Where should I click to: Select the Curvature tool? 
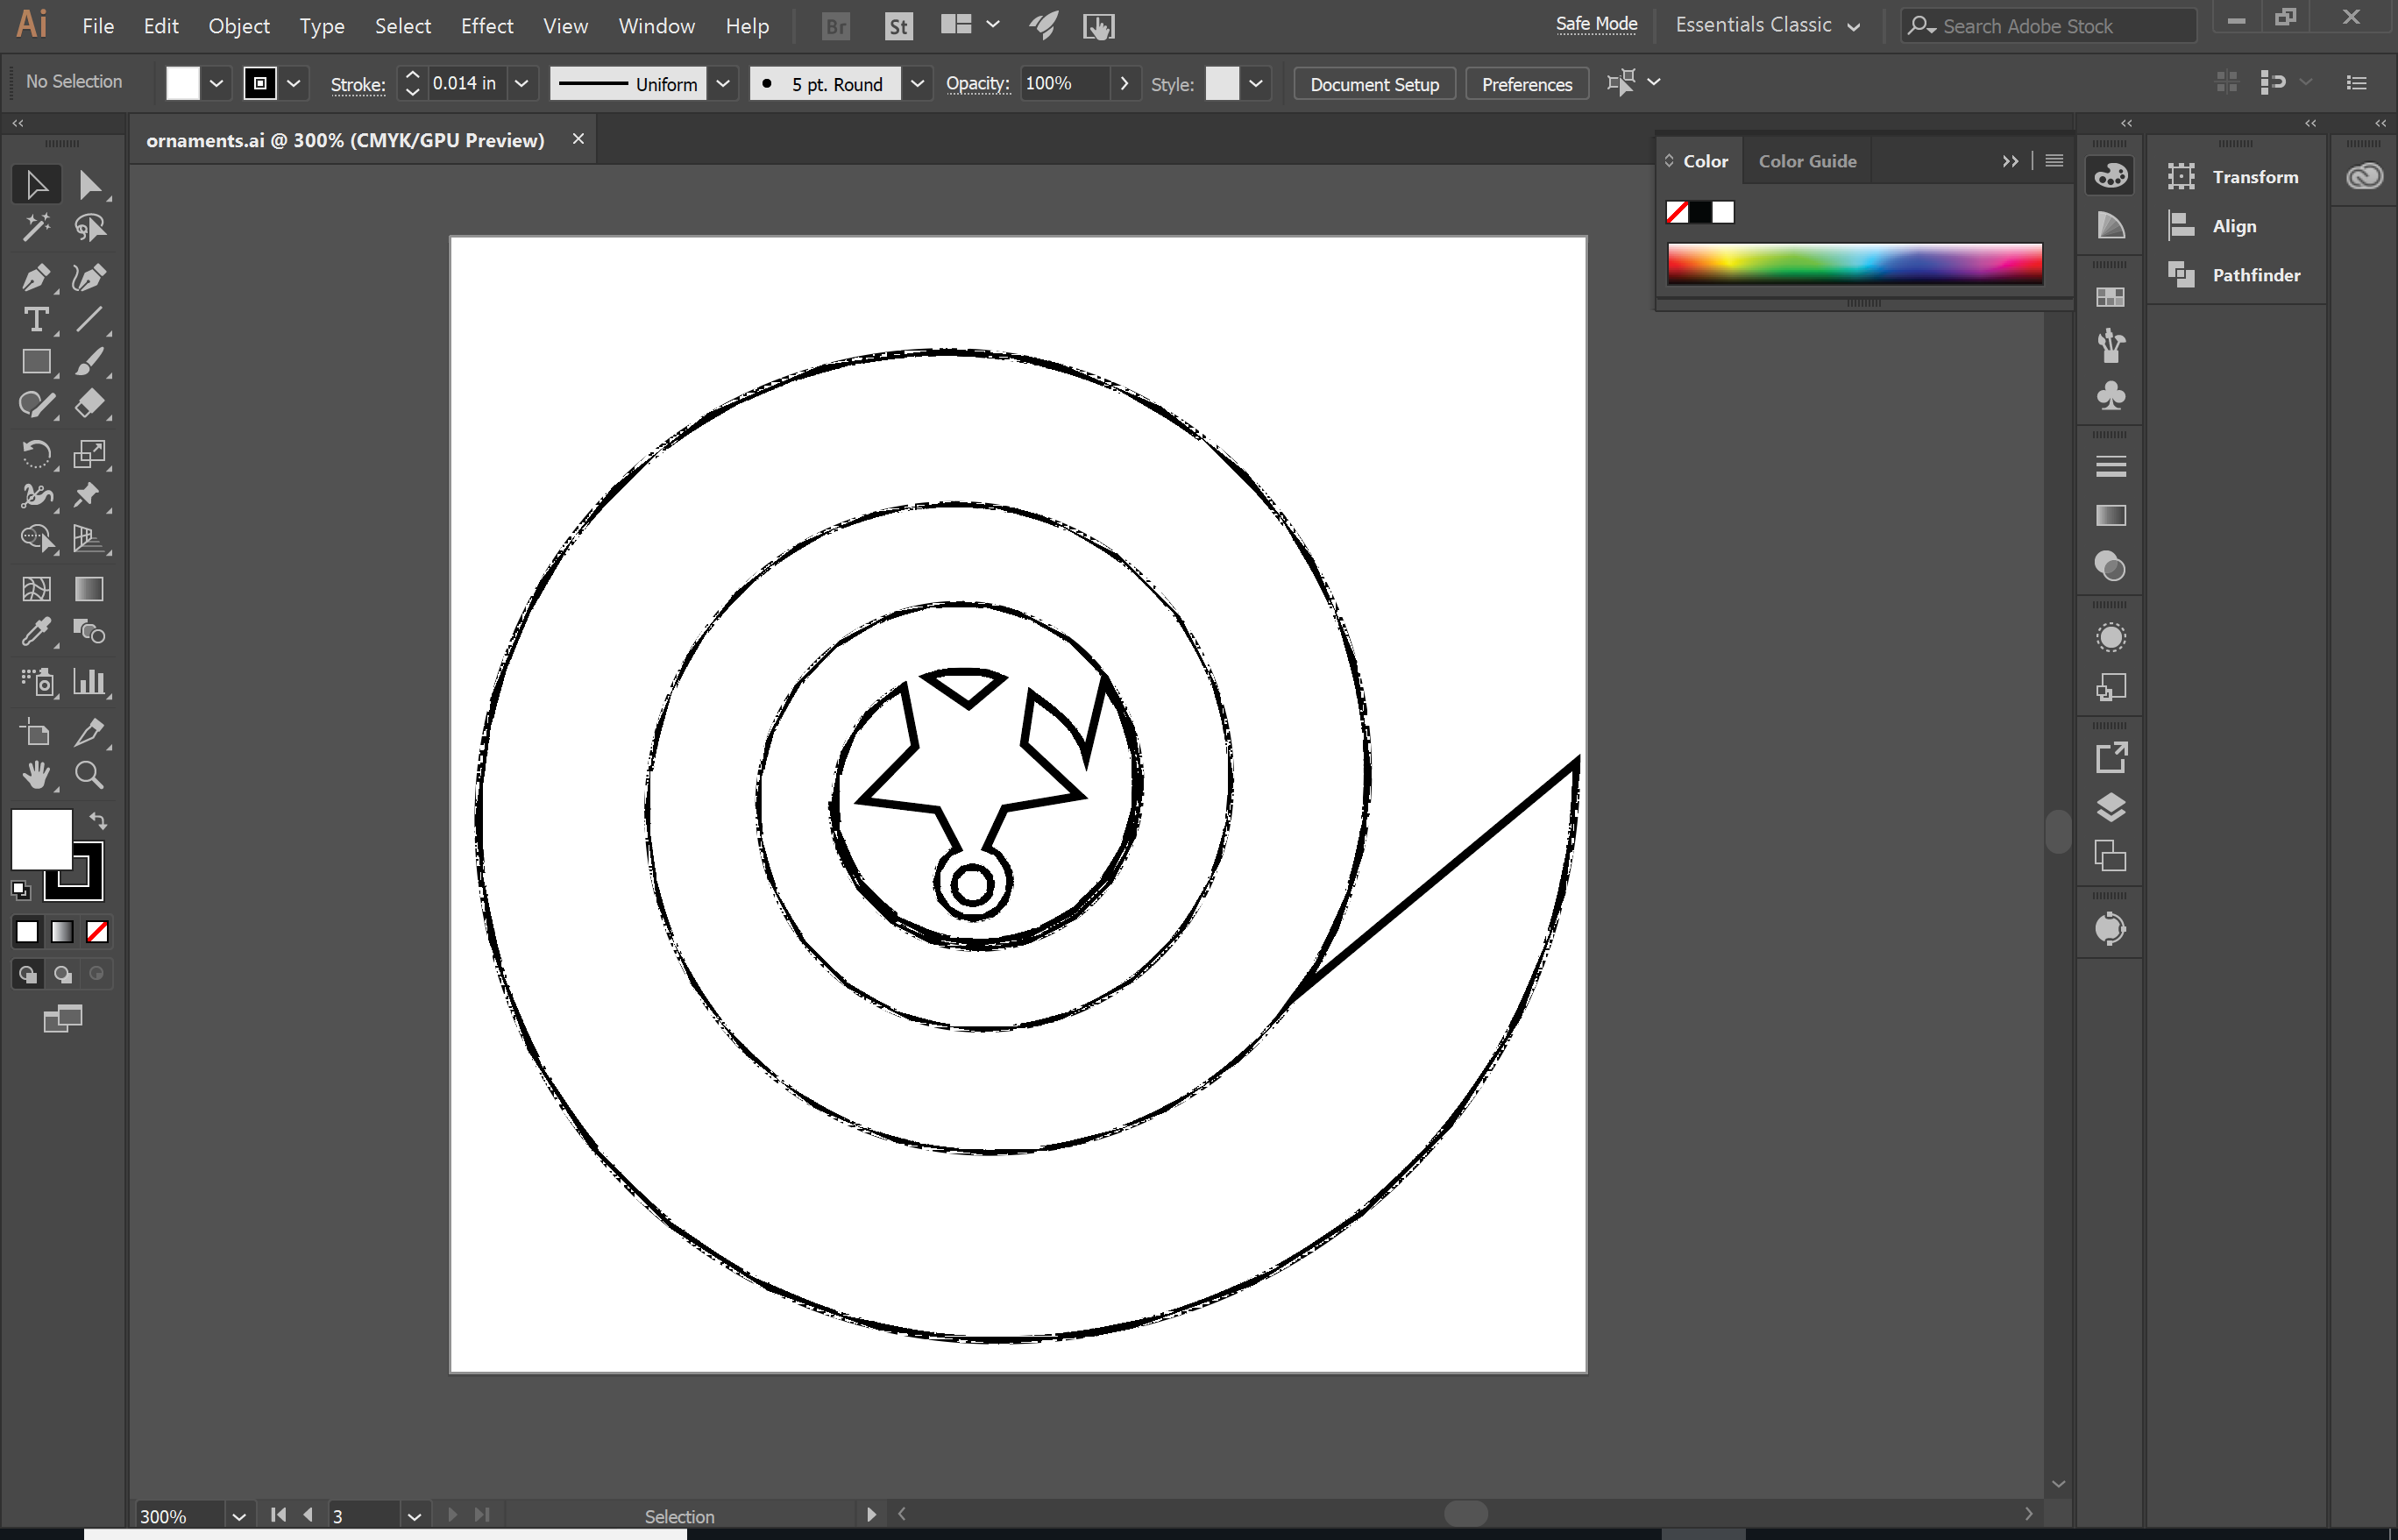tap(89, 278)
